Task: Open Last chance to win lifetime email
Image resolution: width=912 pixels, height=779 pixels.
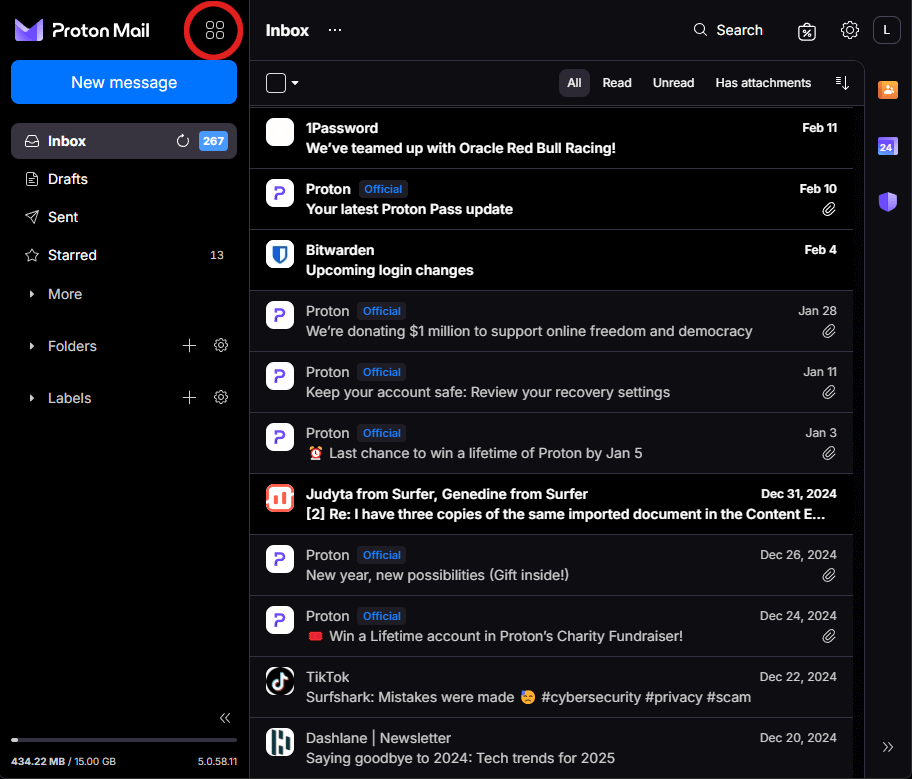Action: [x=551, y=443]
